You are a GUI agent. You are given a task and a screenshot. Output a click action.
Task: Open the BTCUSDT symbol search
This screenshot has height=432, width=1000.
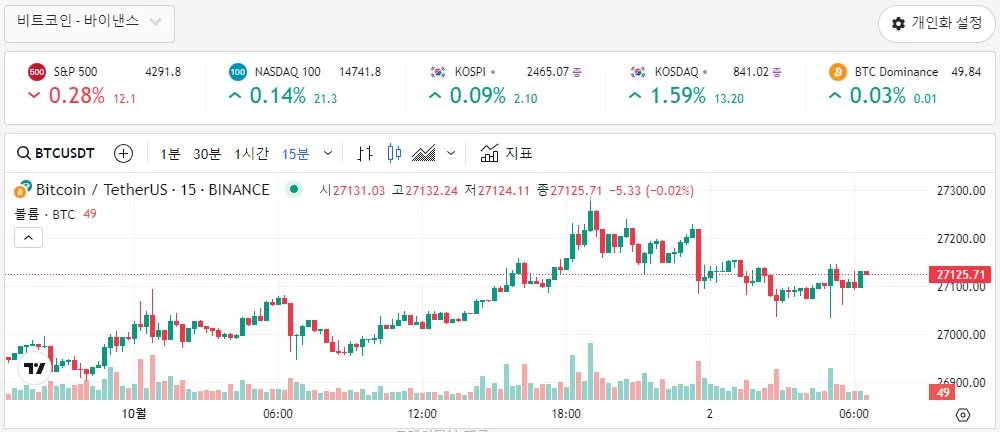56,153
